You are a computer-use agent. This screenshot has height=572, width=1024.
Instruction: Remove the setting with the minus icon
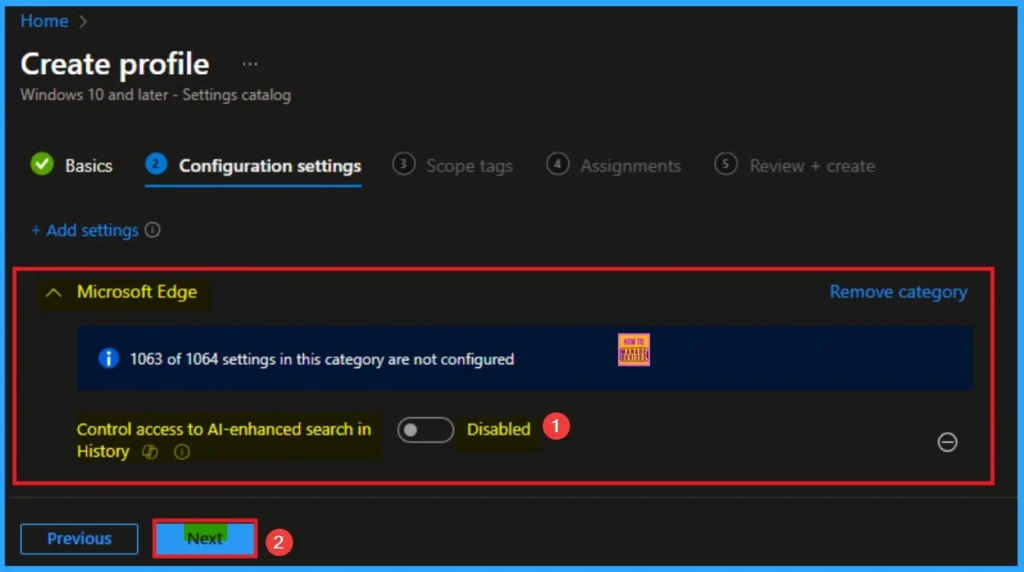[x=947, y=442]
